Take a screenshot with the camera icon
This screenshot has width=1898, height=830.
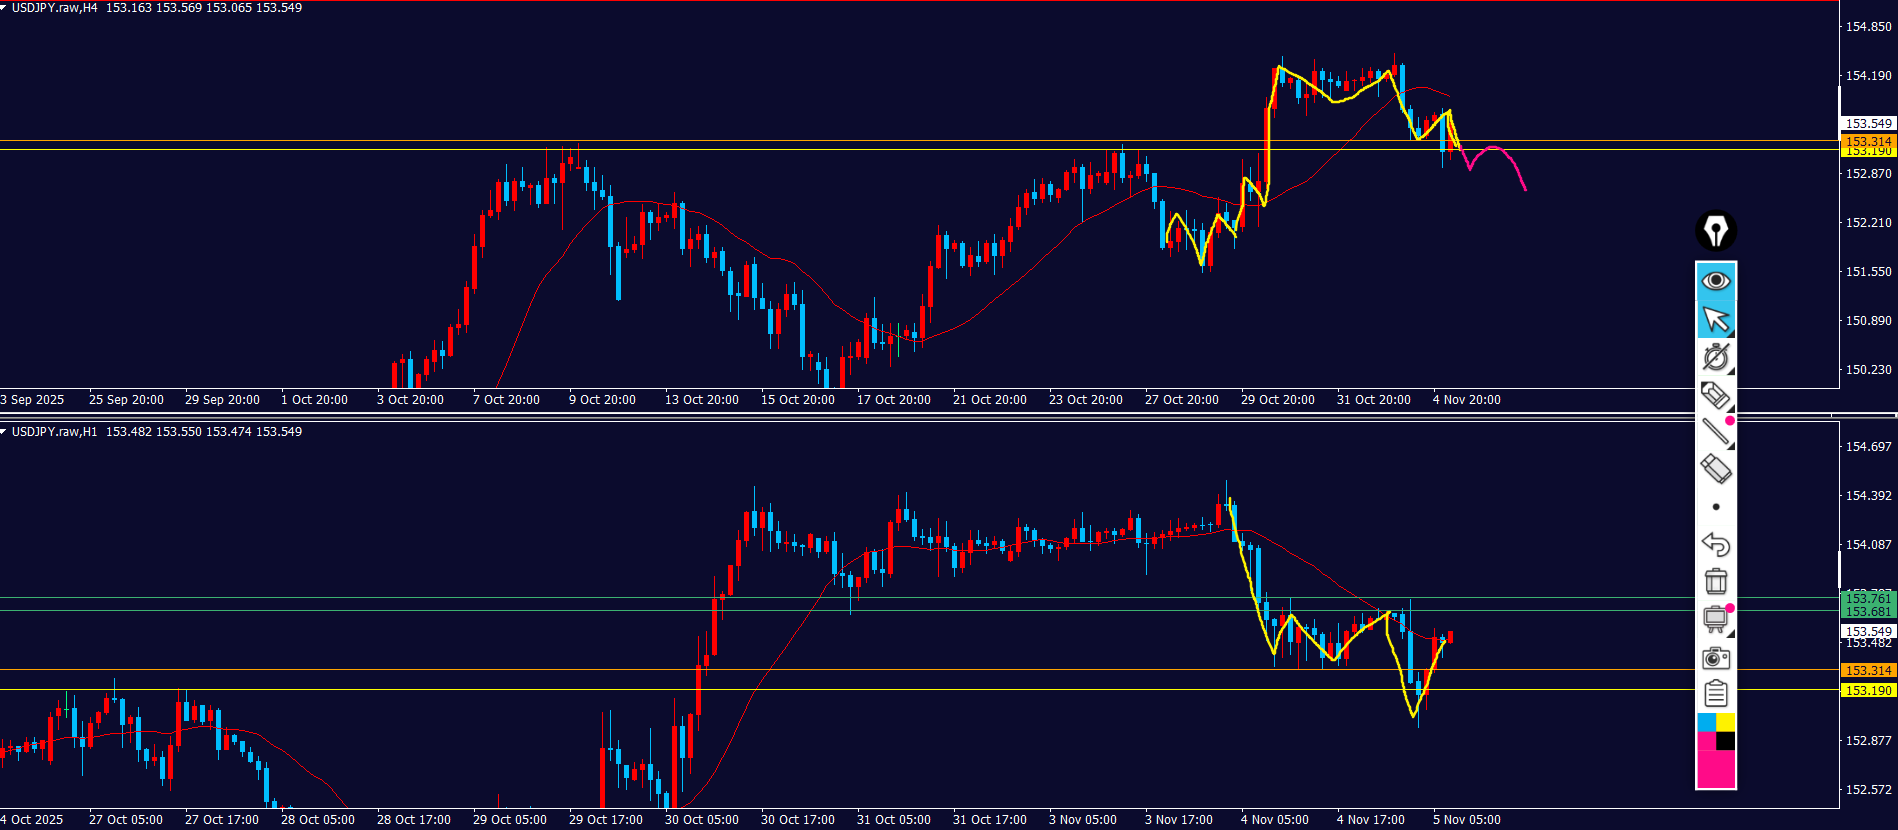coord(1716,657)
